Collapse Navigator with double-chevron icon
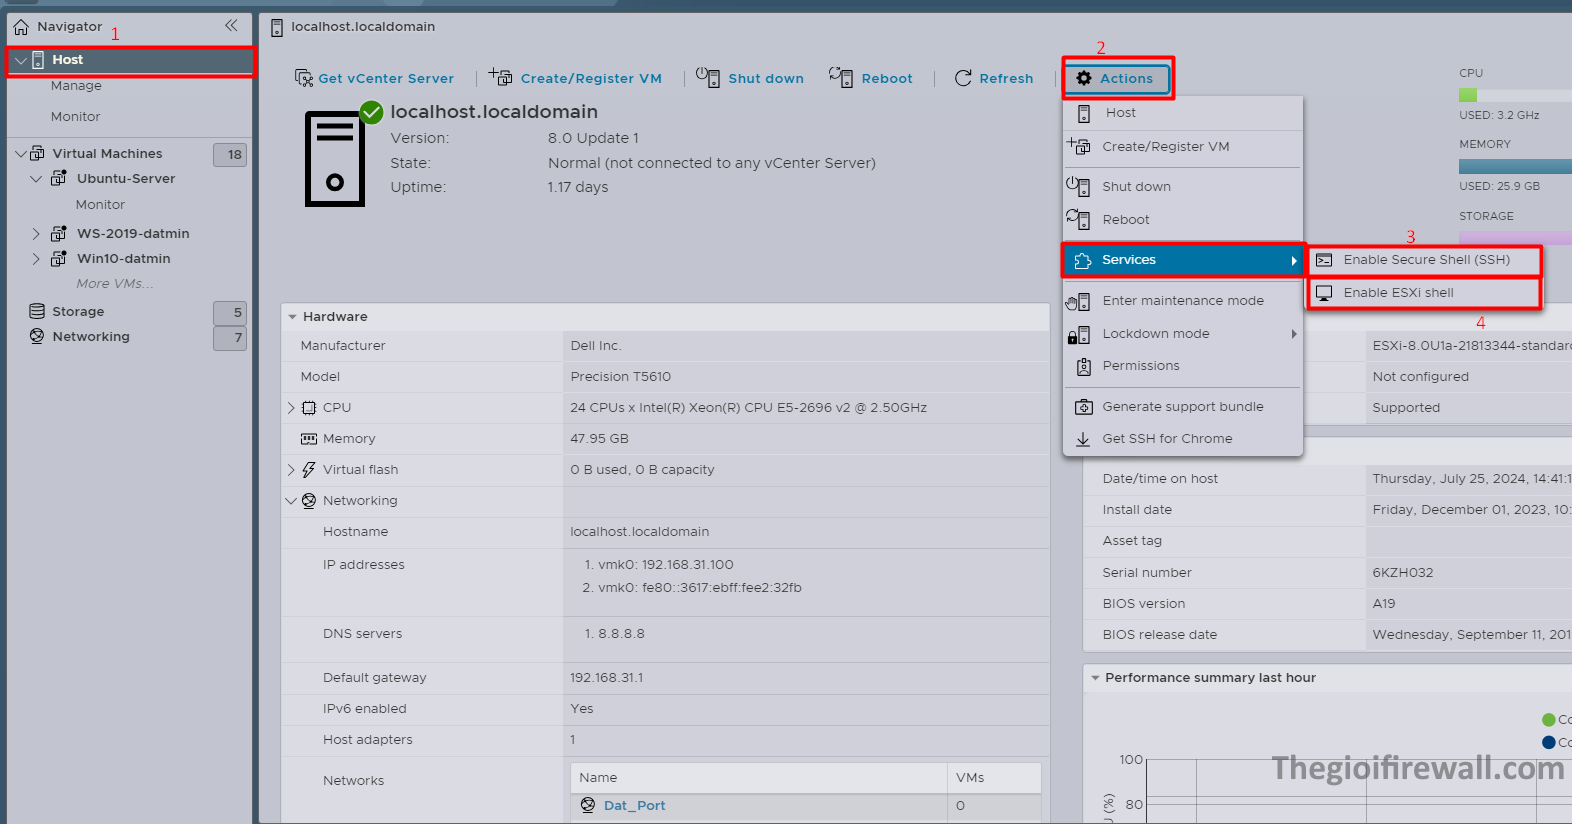The height and width of the screenshot is (824, 1572). coord(231,26)
